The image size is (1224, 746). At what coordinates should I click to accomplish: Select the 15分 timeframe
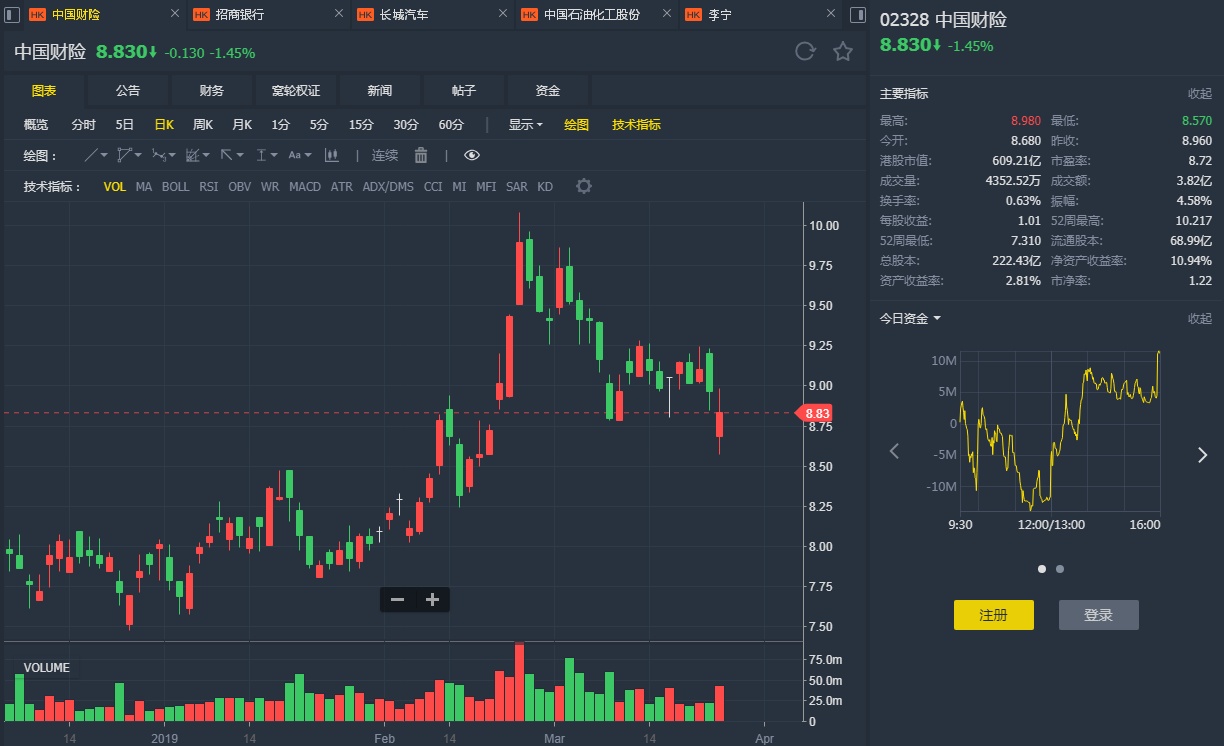(361, 125)
